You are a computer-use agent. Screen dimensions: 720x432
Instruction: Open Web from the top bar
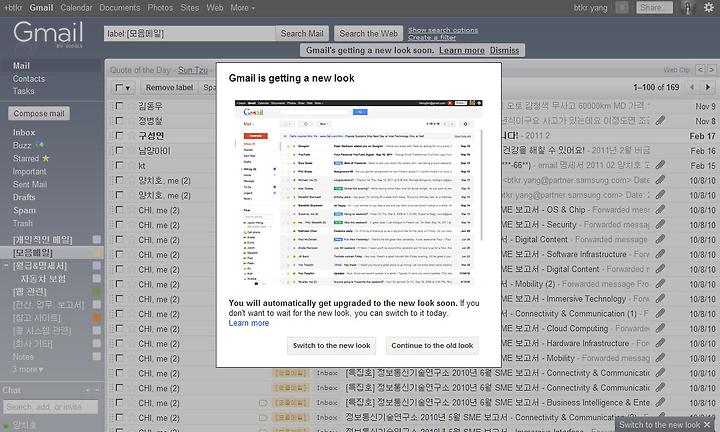pyautogui.click(x=214, y=8)
